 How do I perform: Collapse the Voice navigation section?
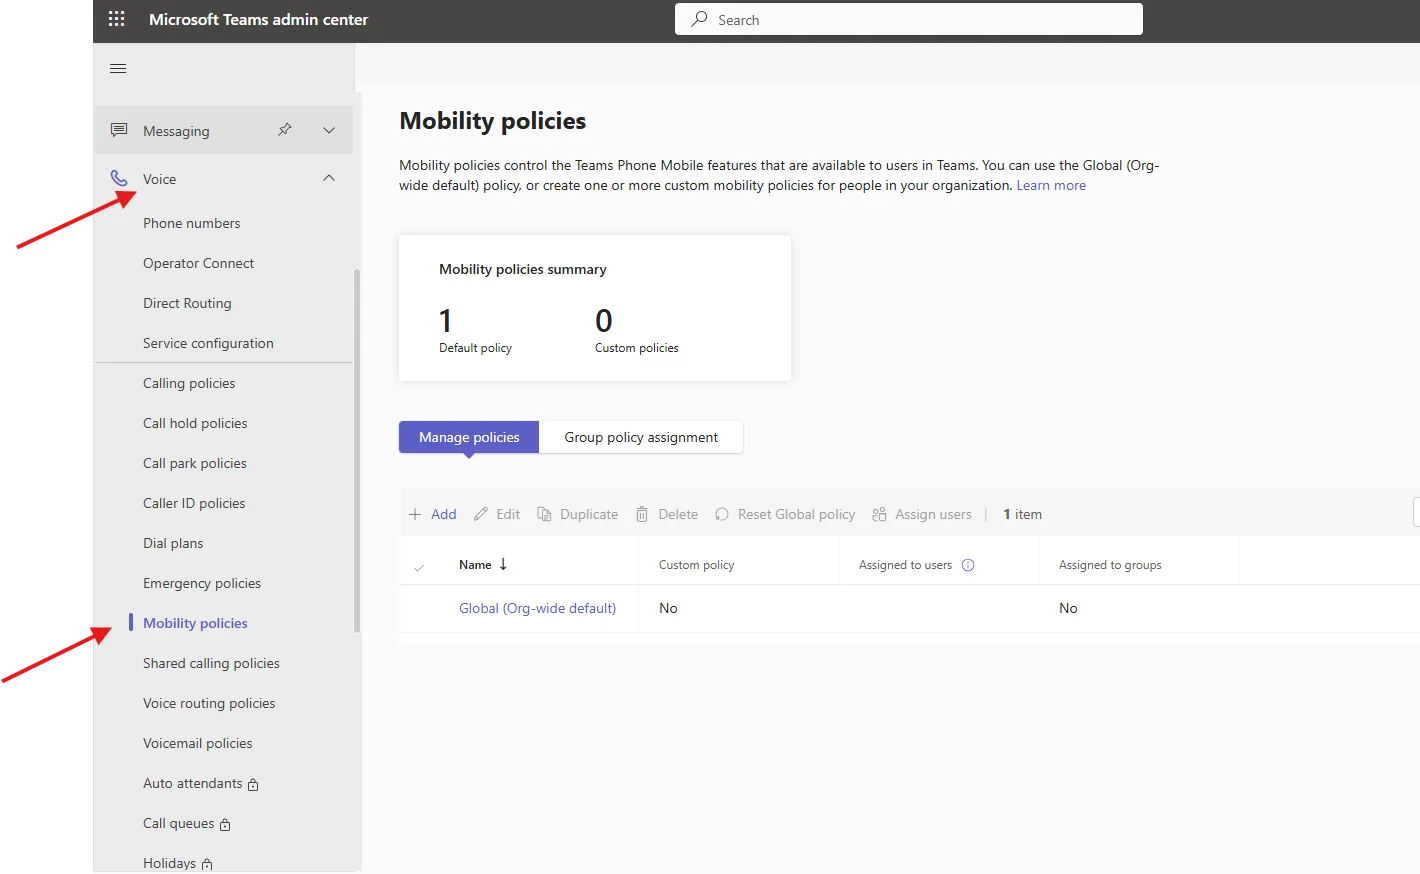tap(329, 178)
